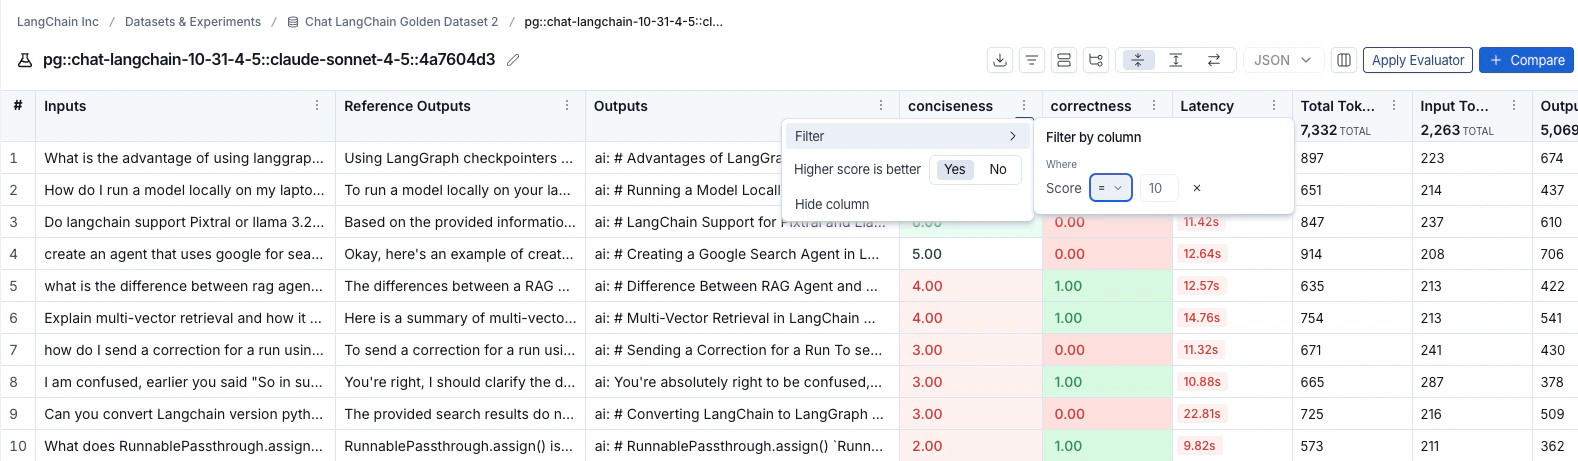Click the conciseness column header
Screen dimensions: 1578x461
(950, 106)
